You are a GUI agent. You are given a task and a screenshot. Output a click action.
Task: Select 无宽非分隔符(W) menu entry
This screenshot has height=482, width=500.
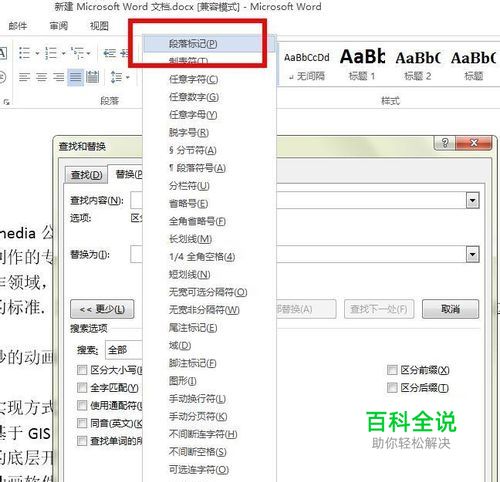(x=209, y=310)
